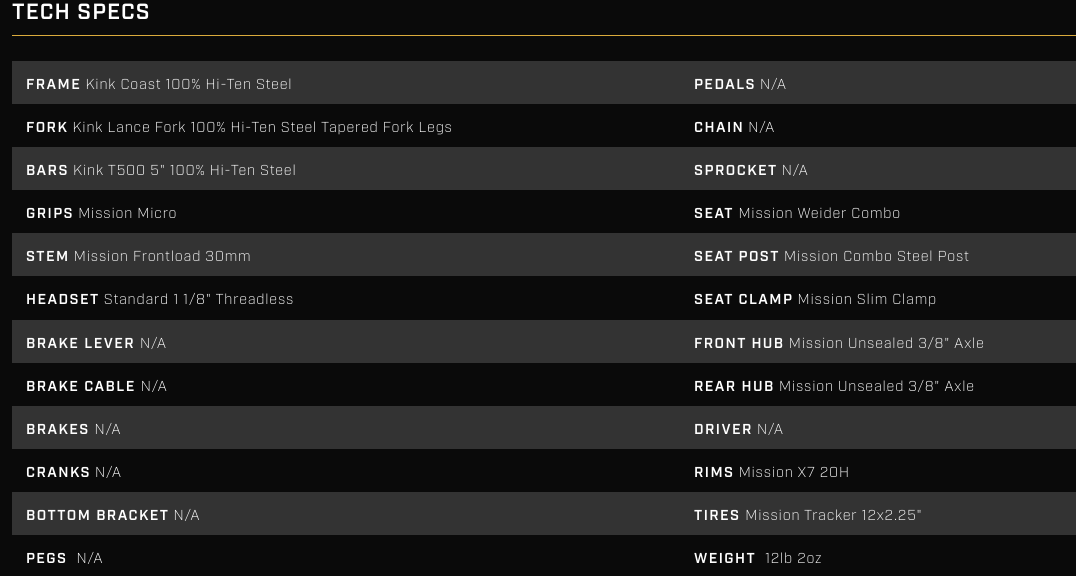Click the PEGS spec entry
Screen dimensions: 1076x576
coord(64,558)
